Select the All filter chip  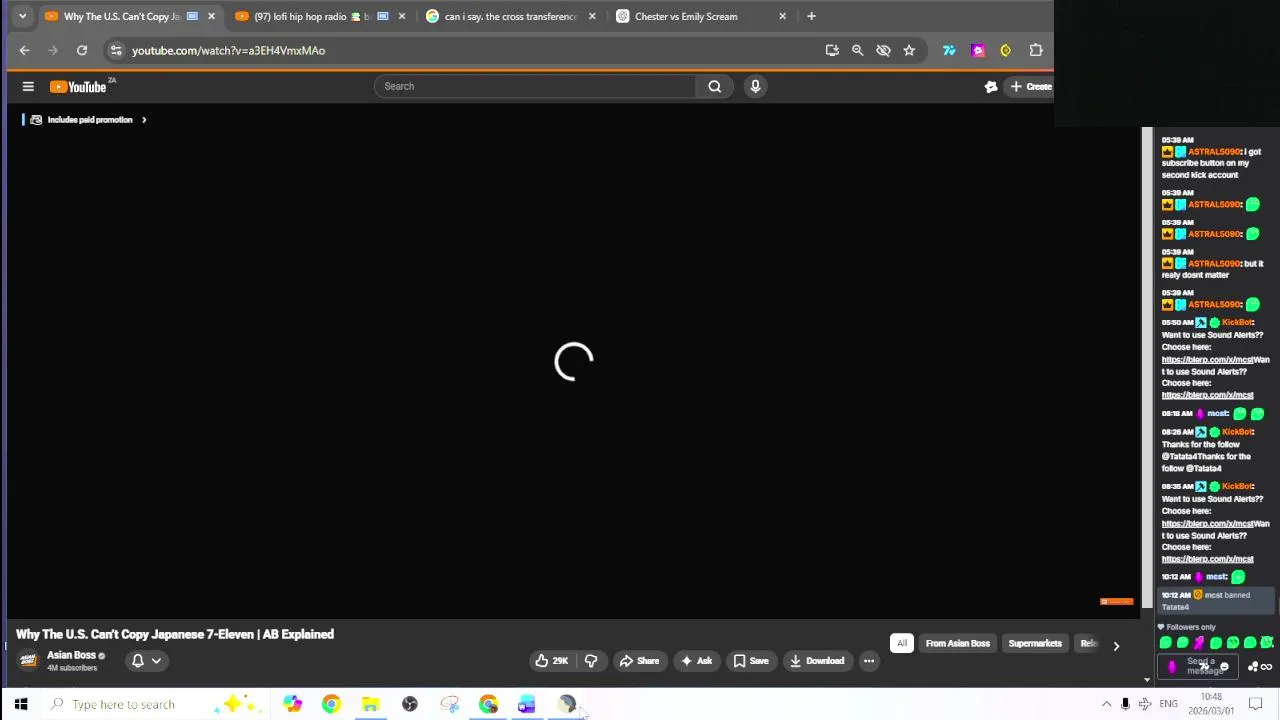pyautogui.click(x=902, y=644)
